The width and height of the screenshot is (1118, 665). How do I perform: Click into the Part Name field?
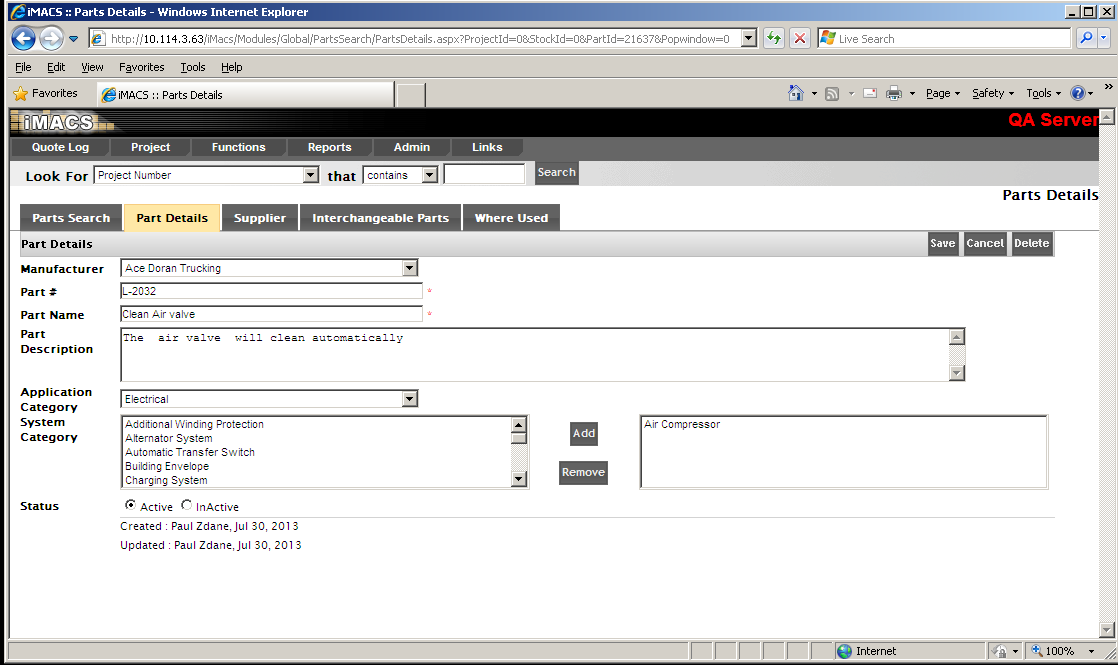[271, 314]
